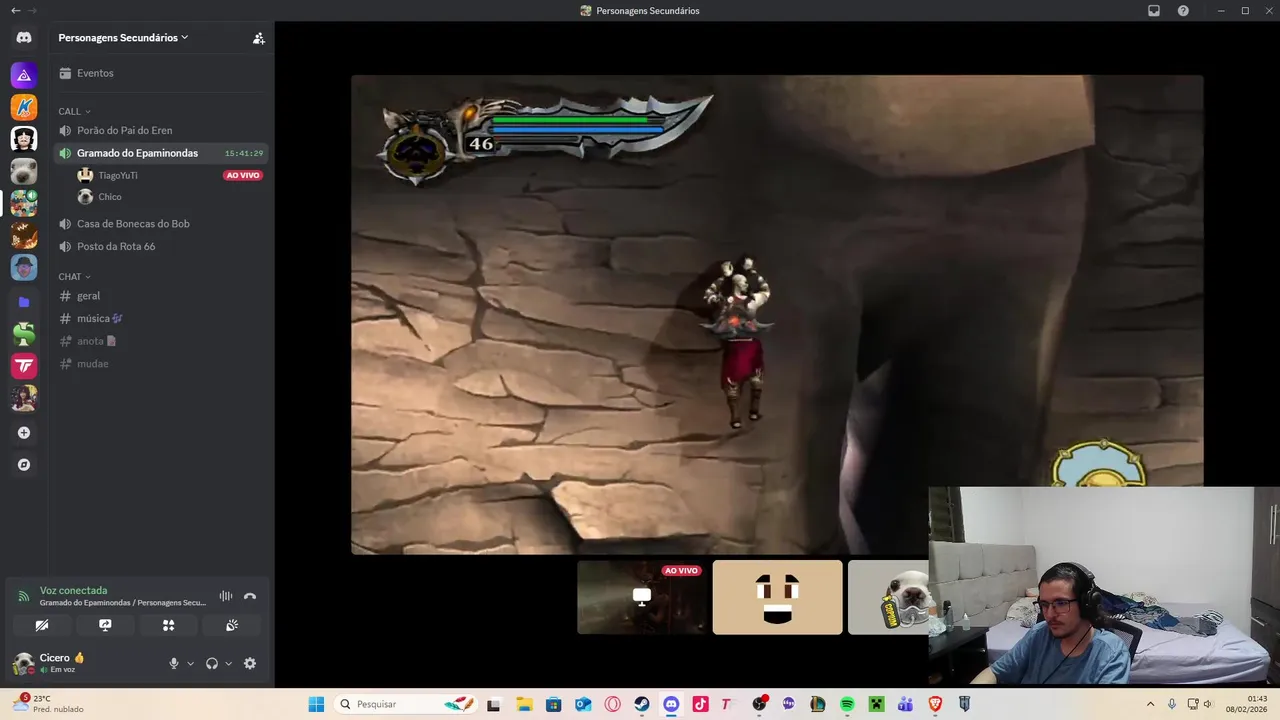
Task: Disconnect from voice call
Action: click(250, 596)
